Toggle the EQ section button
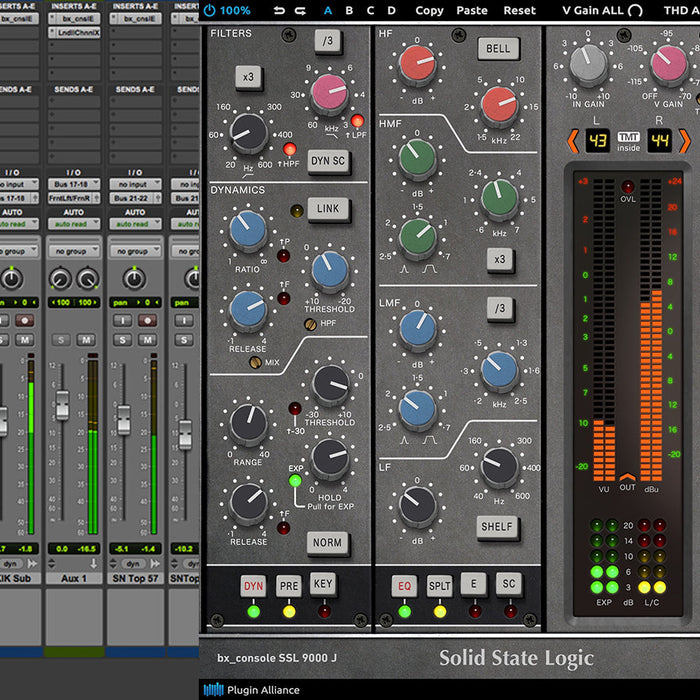This screenshot has width=700, height=700. pyautogui.click(x=404, y=586)
